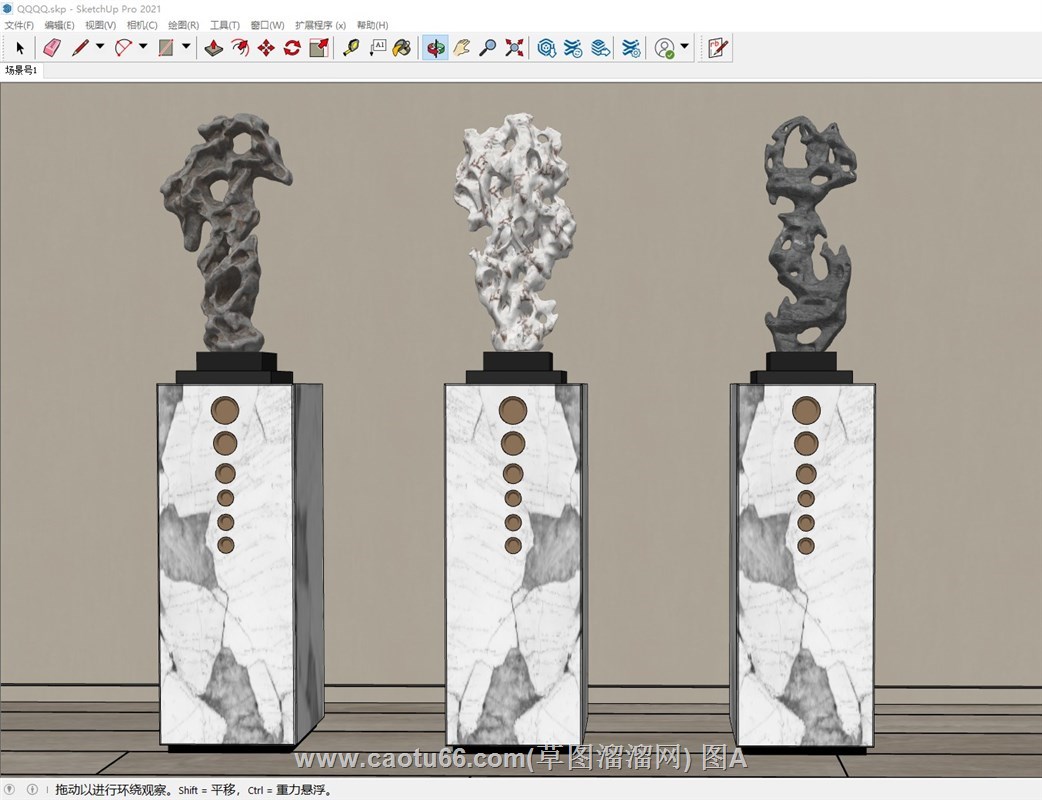Choose the Move tool with red arrows
Viewport: 1042px width, 800px height.
click(266, 47)
